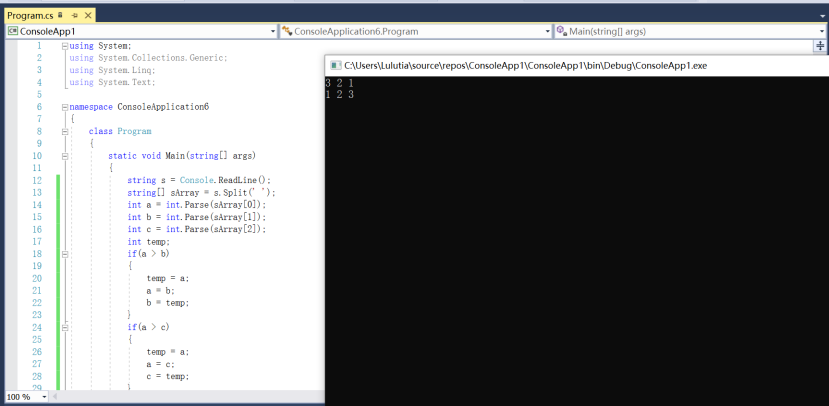Click the console window title bar path
The image size is (829, 406).
click(526, 66)
